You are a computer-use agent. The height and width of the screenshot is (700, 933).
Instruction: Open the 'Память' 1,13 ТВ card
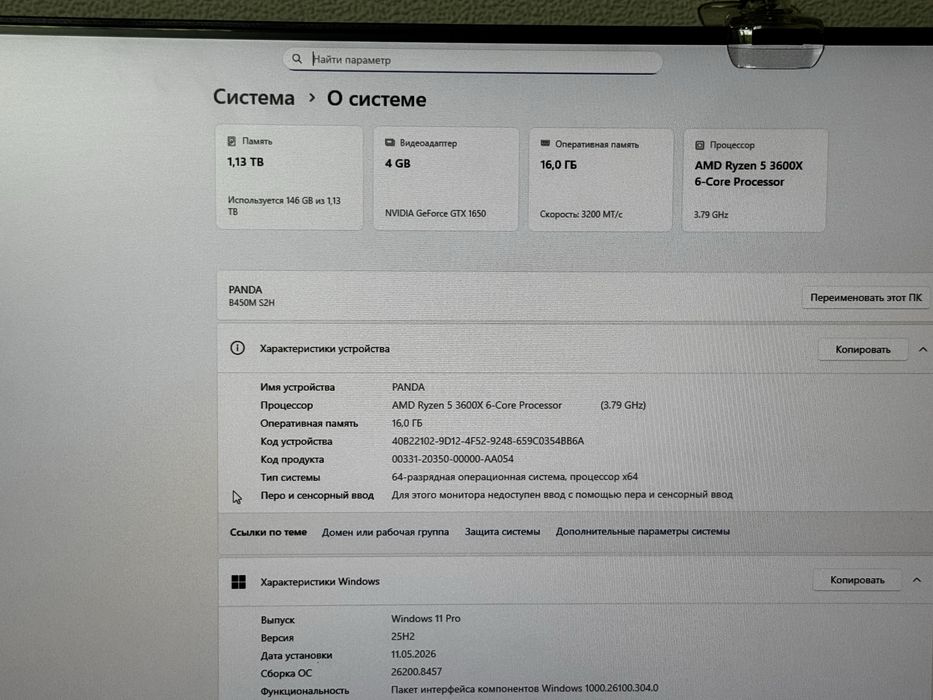(289, 177)
